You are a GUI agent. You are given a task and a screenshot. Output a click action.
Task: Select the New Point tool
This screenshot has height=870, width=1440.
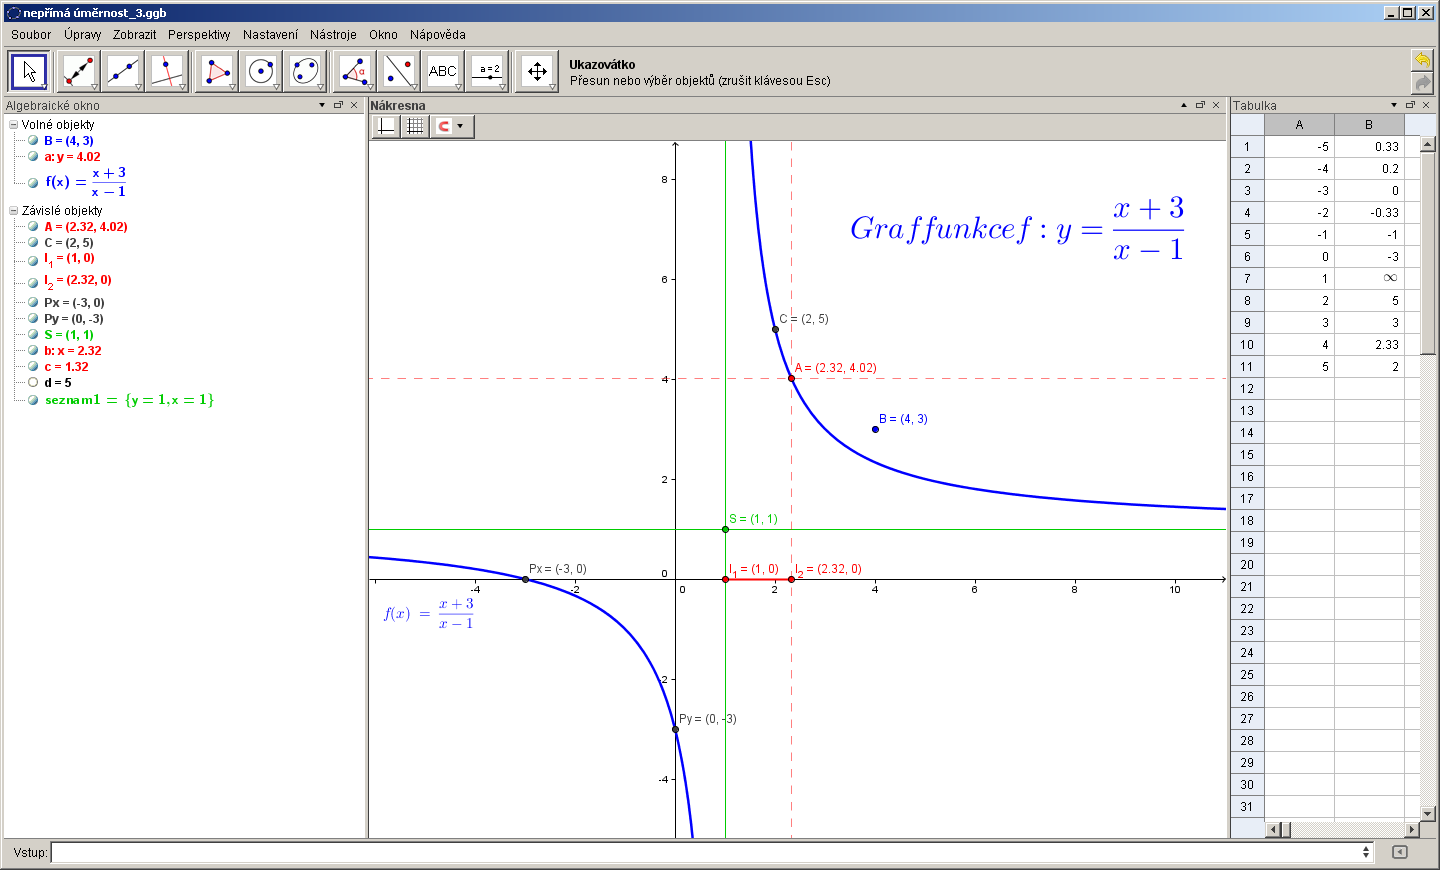click(78, 72)
